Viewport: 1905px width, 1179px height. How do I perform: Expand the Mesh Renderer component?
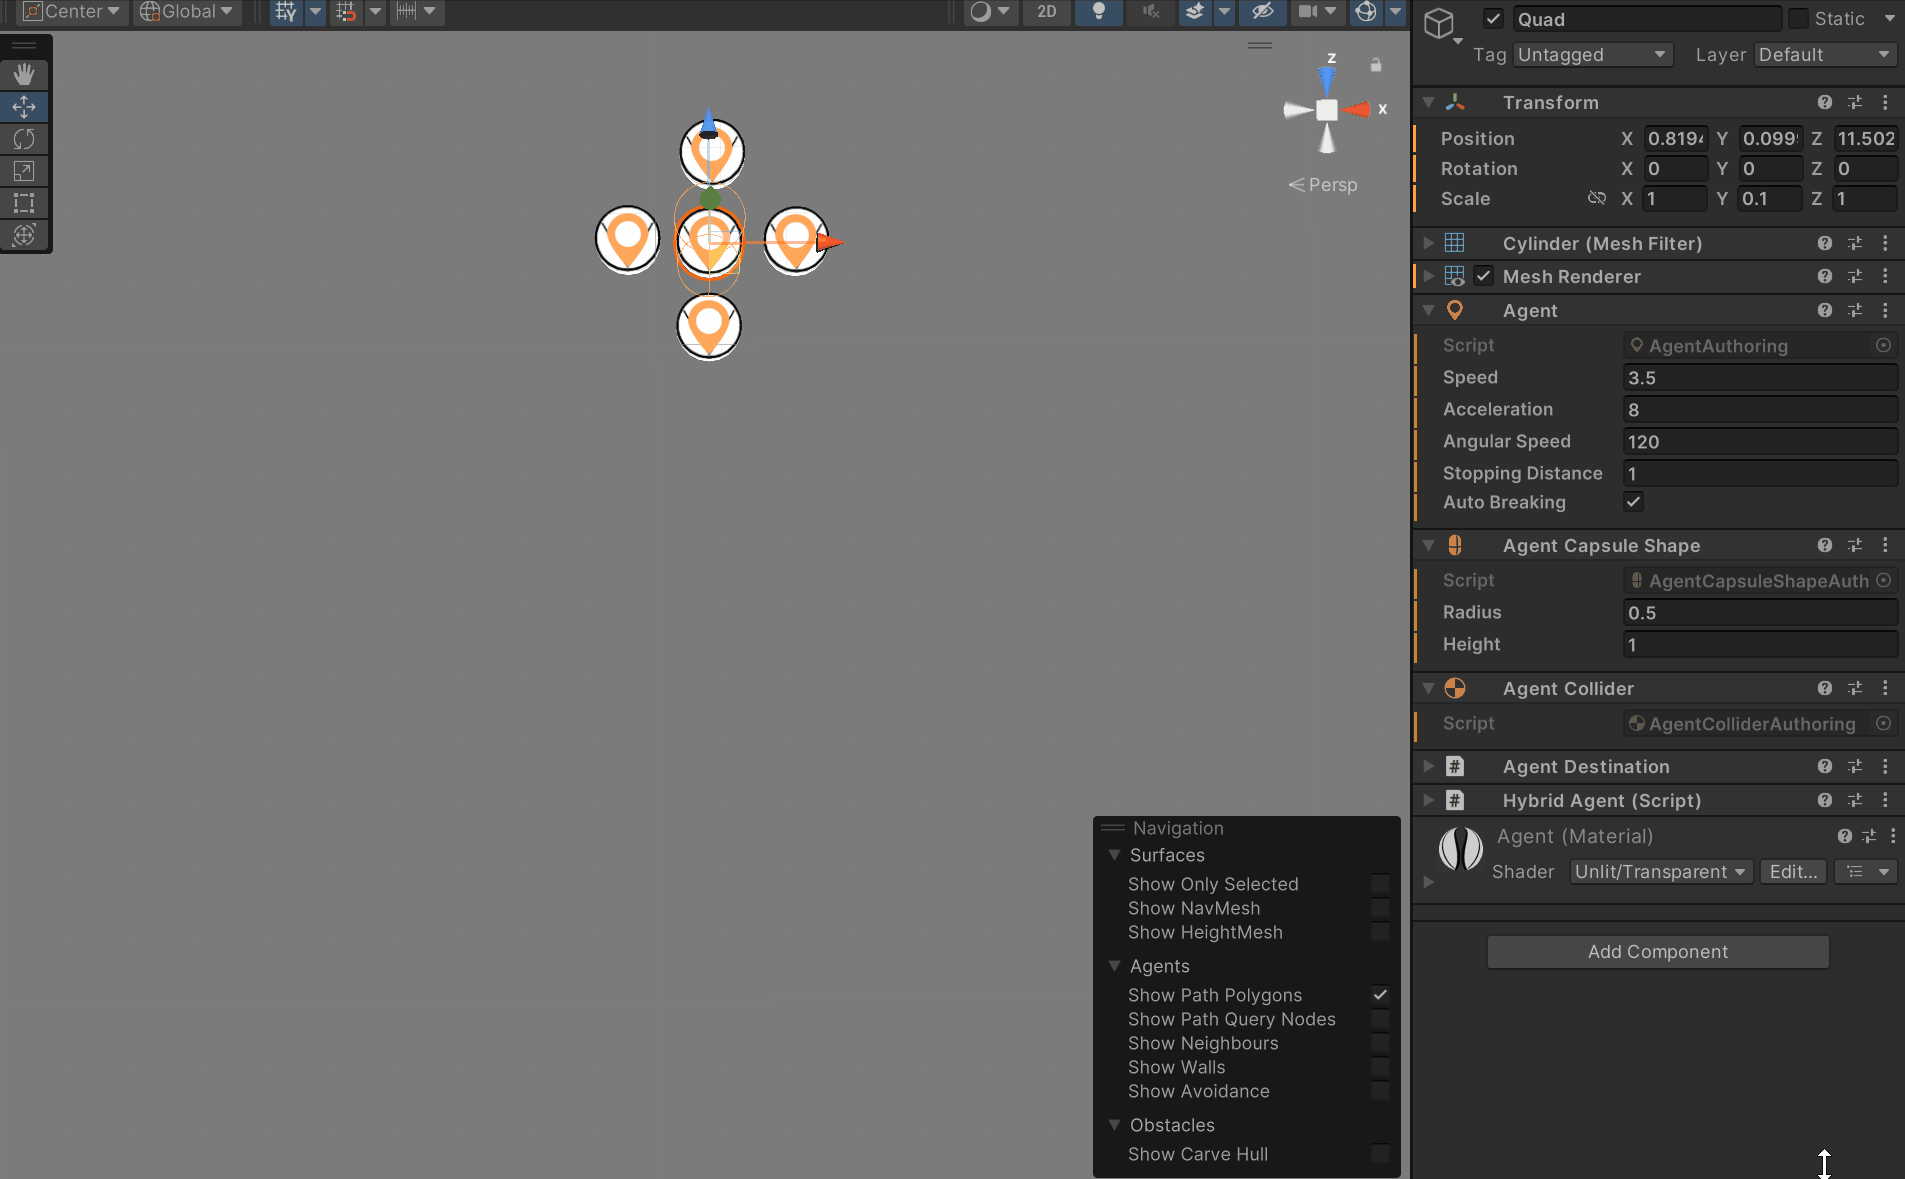(1429, 276)
